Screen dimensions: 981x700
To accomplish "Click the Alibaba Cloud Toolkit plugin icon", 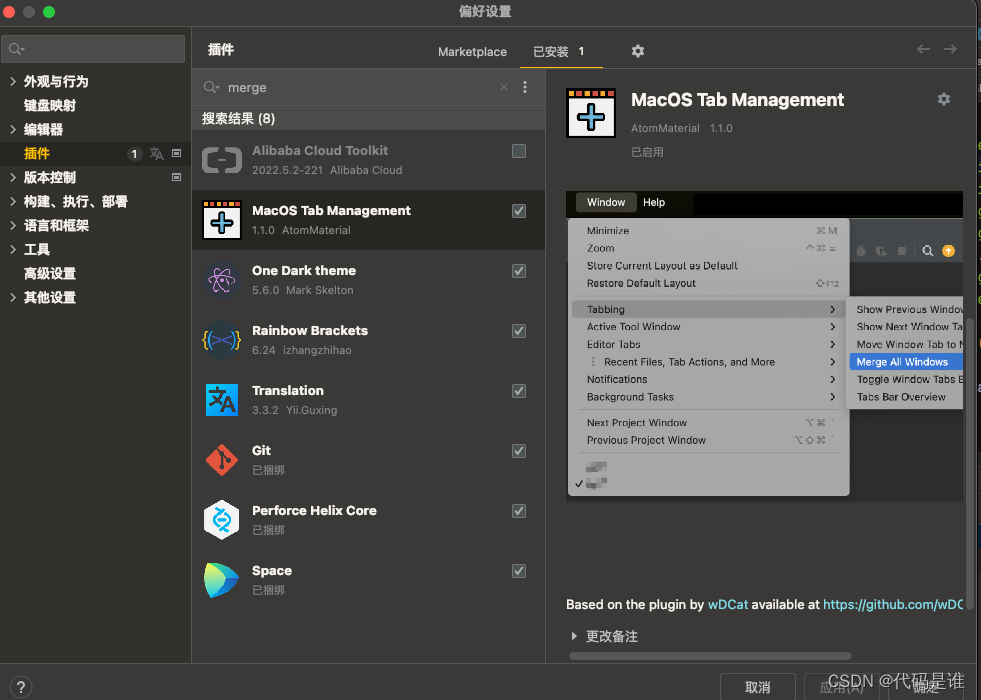I will tap(221, 160).
